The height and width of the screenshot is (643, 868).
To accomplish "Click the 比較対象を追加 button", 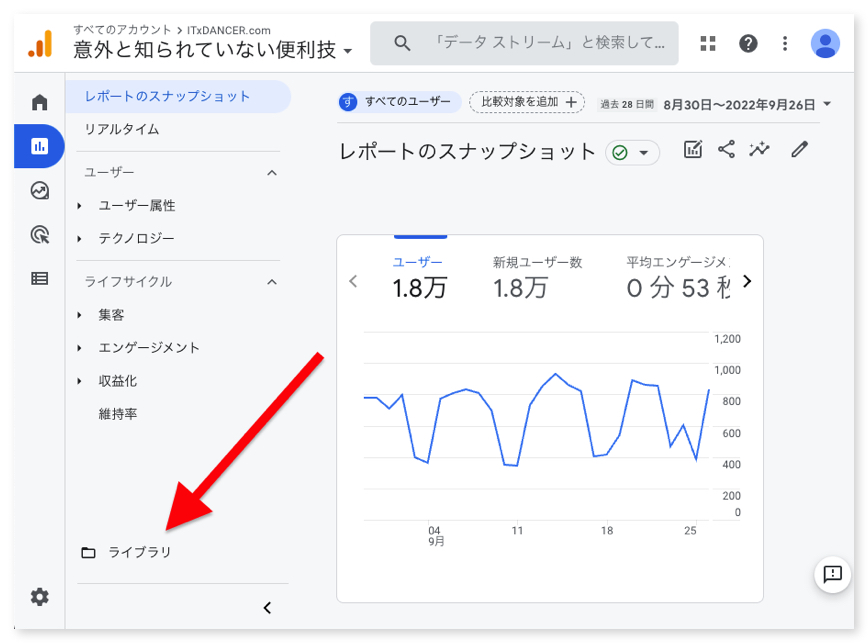I will tap(527, 102).
